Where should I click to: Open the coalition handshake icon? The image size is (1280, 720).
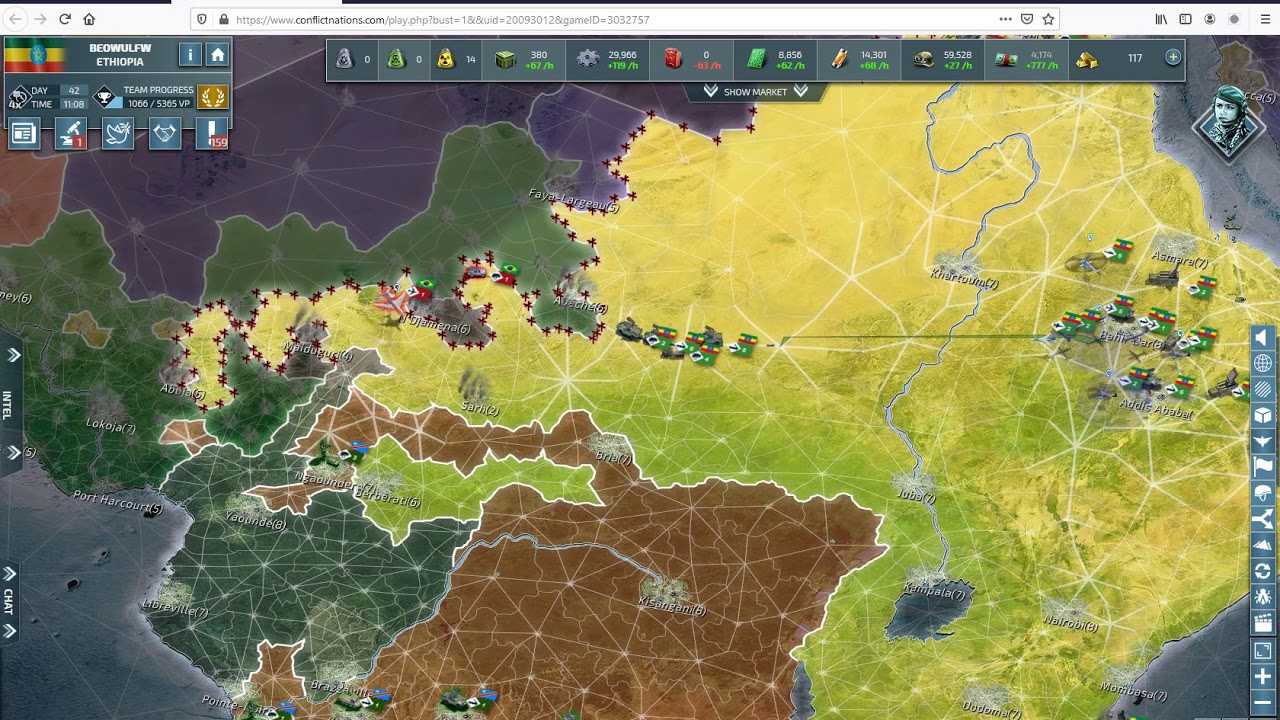(165, 133)
